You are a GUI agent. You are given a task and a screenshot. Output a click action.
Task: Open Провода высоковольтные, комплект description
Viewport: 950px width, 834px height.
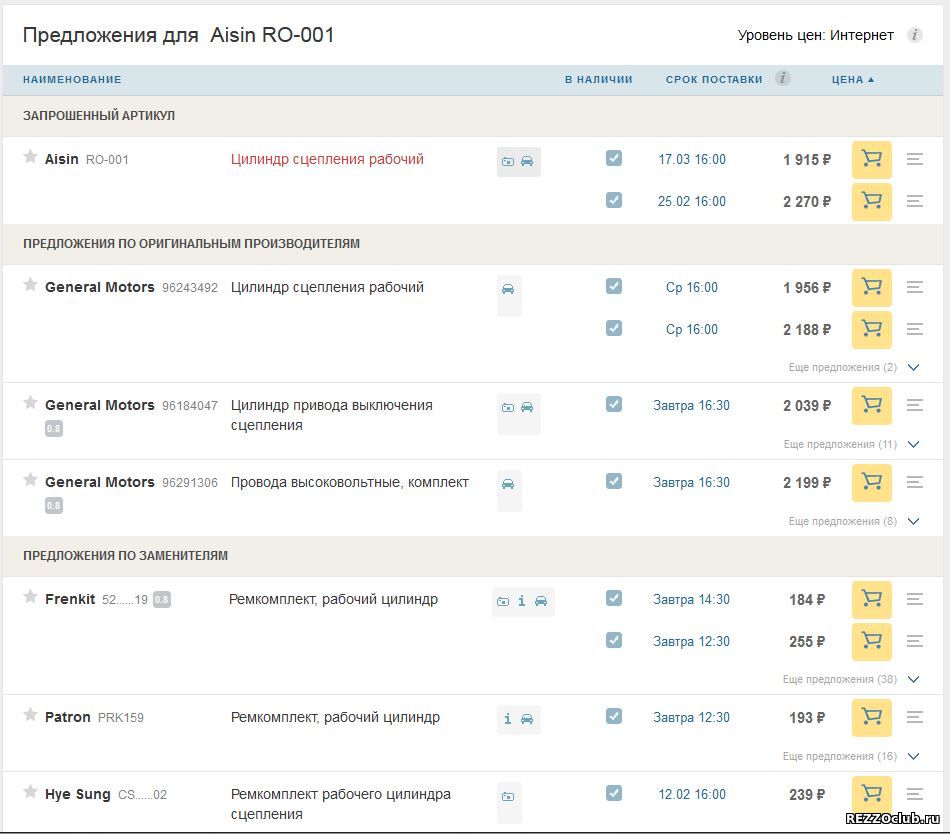pyautogui.click(x=350, y=482)
